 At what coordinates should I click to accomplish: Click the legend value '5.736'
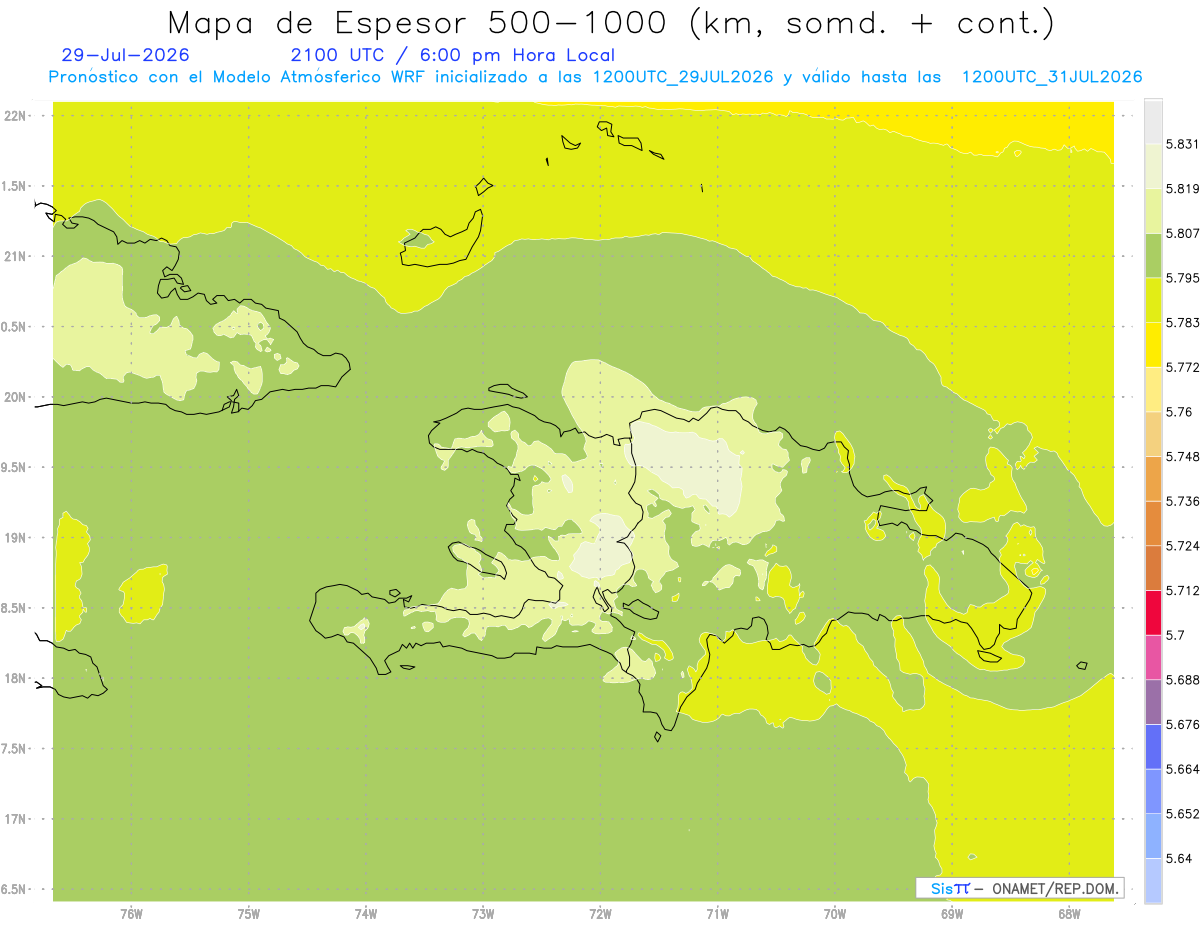point(1183,501)
